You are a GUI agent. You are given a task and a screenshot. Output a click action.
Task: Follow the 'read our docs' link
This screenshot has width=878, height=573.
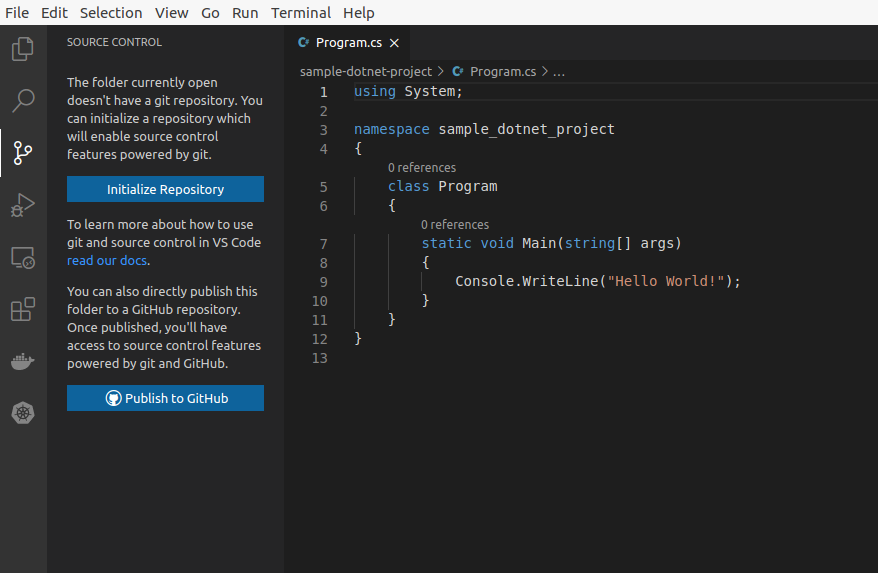click(x=107, y=260)
